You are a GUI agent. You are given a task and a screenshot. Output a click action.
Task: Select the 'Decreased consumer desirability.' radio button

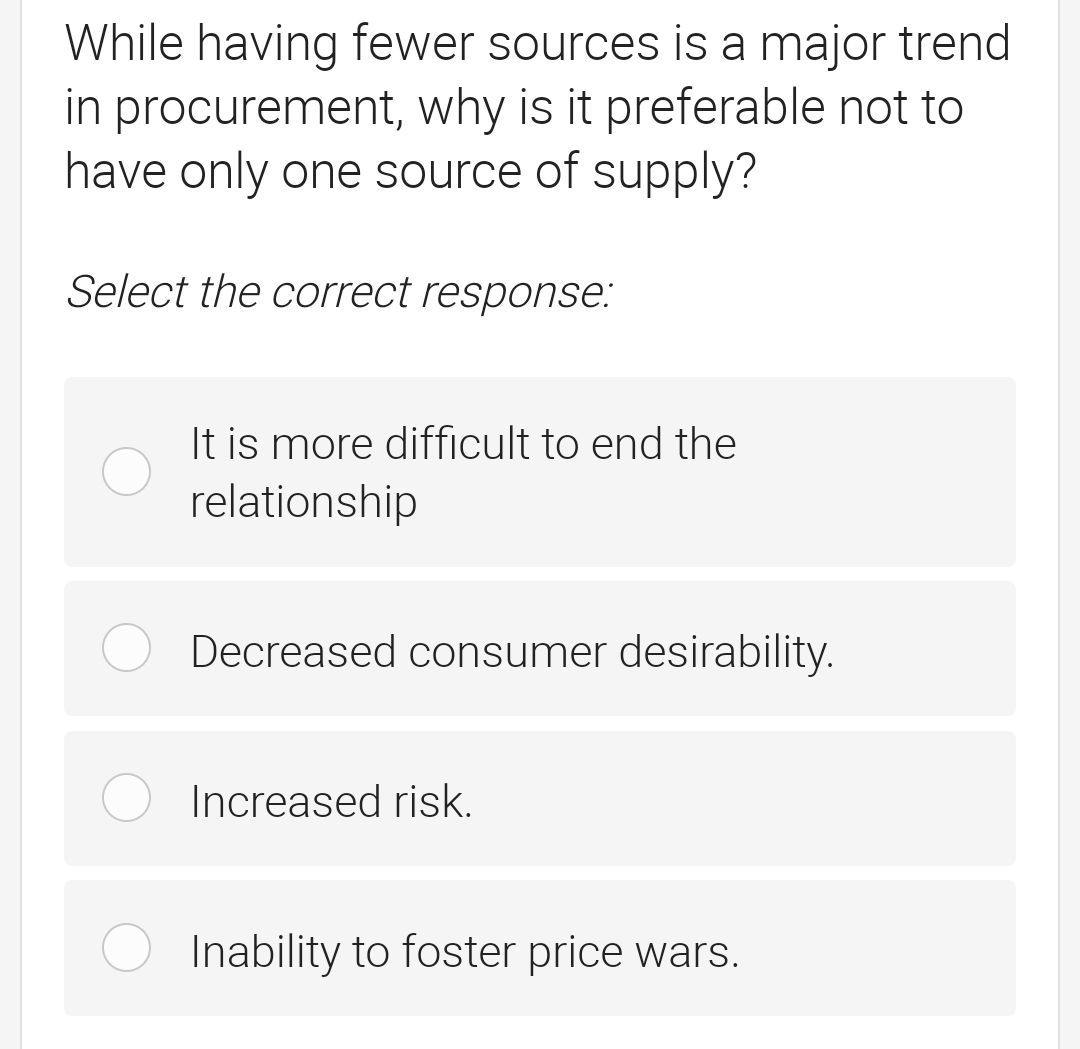point(125,647)
